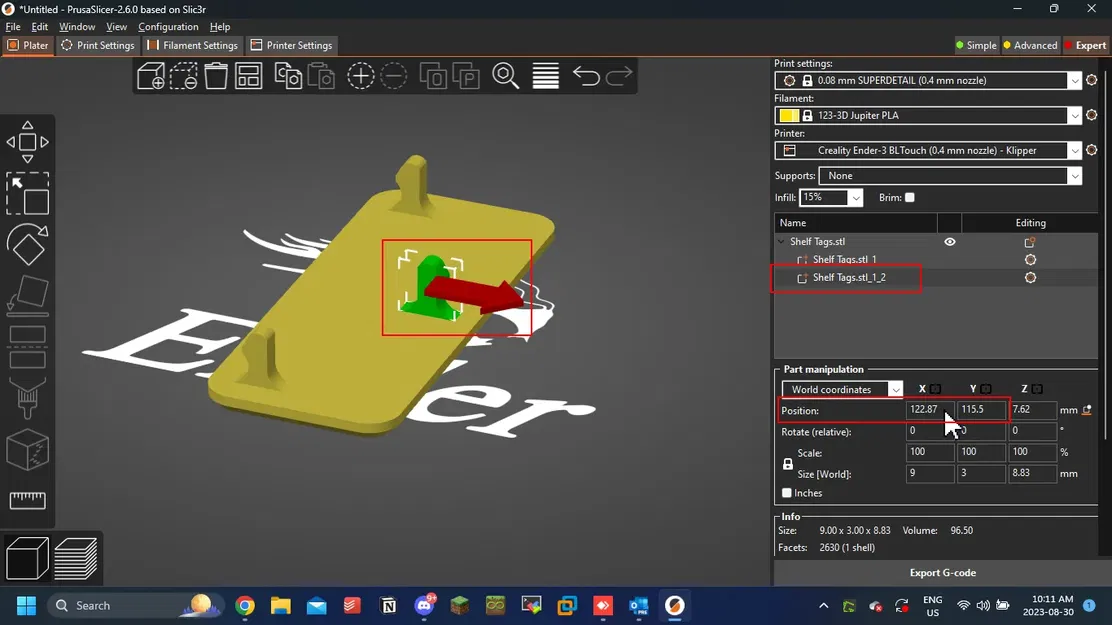Click the Variable layer height icon
The width and height of the screenshot is (1112, 625).
(x=545, y=76)
